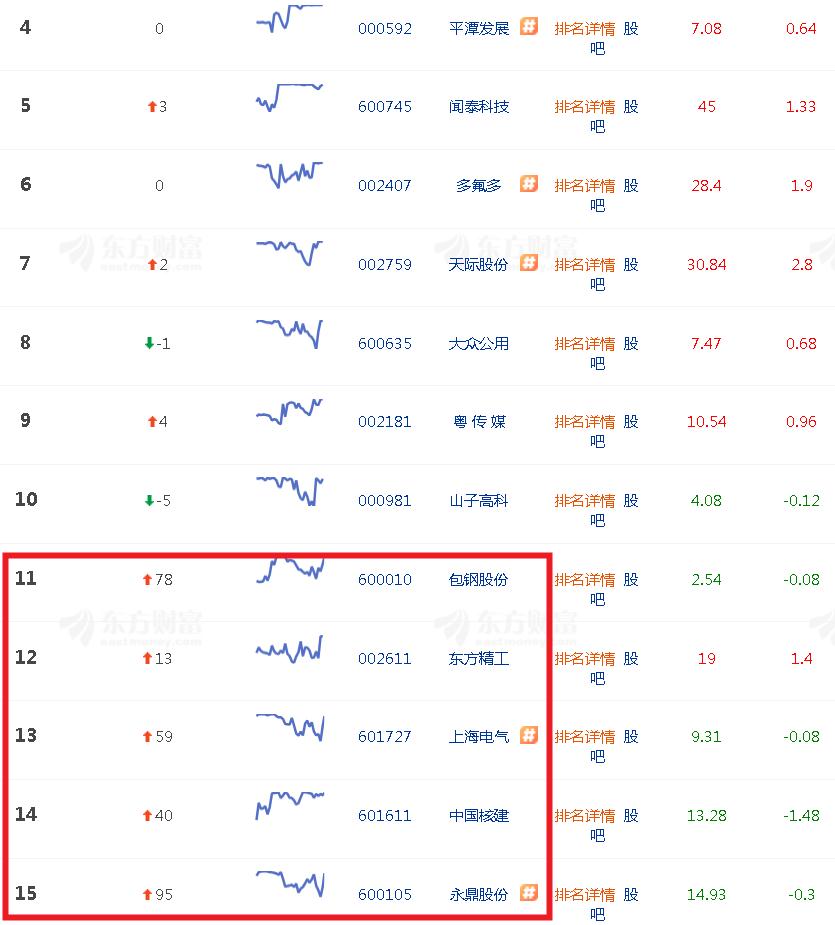Image resolution: width=835 pixels, height=925 pixels.
Task: Click the # icon next to 永鼎股份
Action: [529, 893]
